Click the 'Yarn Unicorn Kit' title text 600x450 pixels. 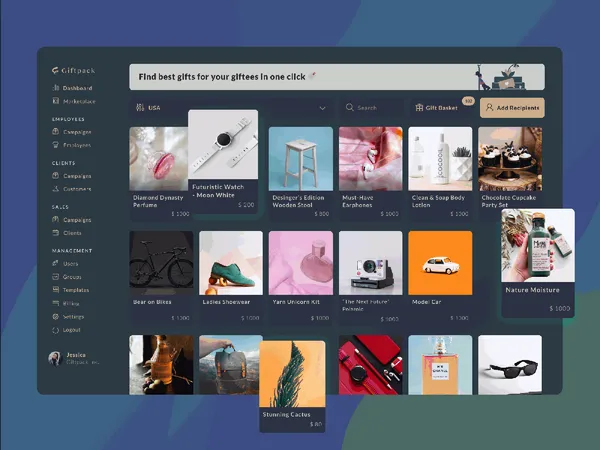[296, 302]
